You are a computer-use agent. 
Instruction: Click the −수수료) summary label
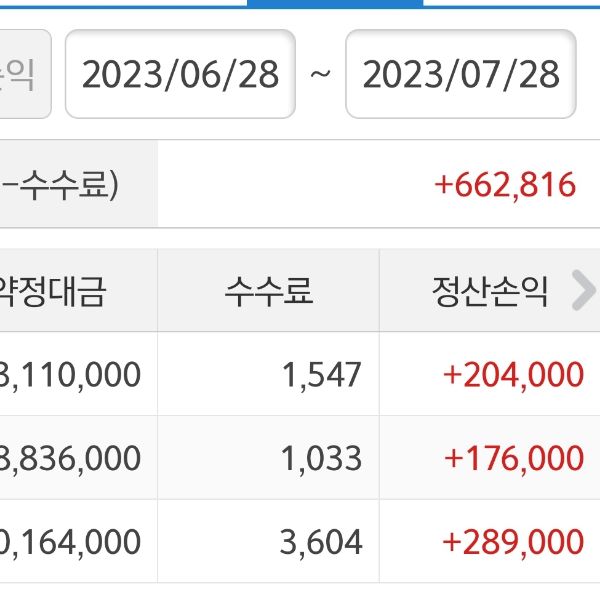60,185
